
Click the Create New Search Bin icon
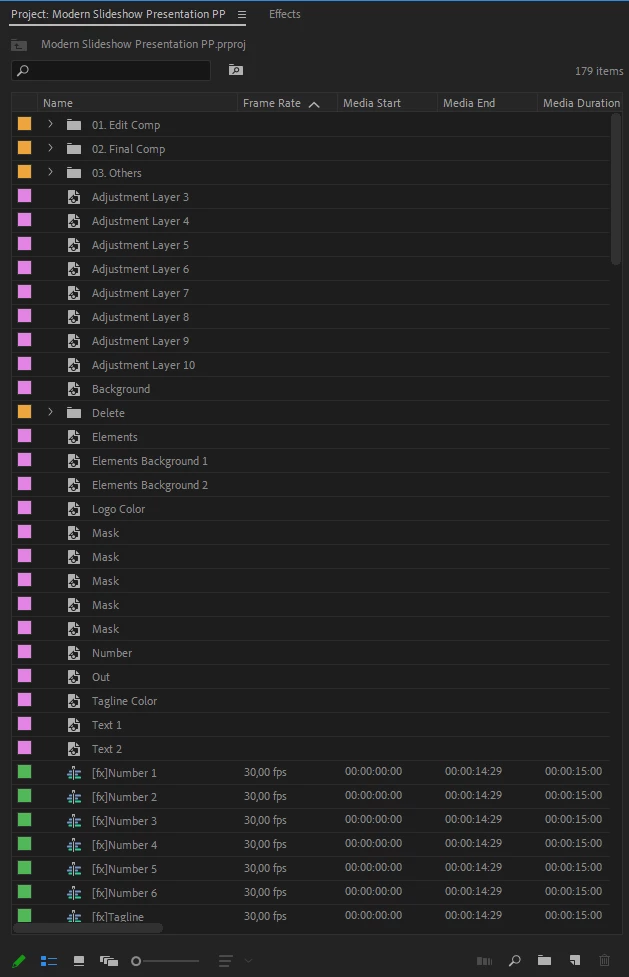tap(236, 70)
